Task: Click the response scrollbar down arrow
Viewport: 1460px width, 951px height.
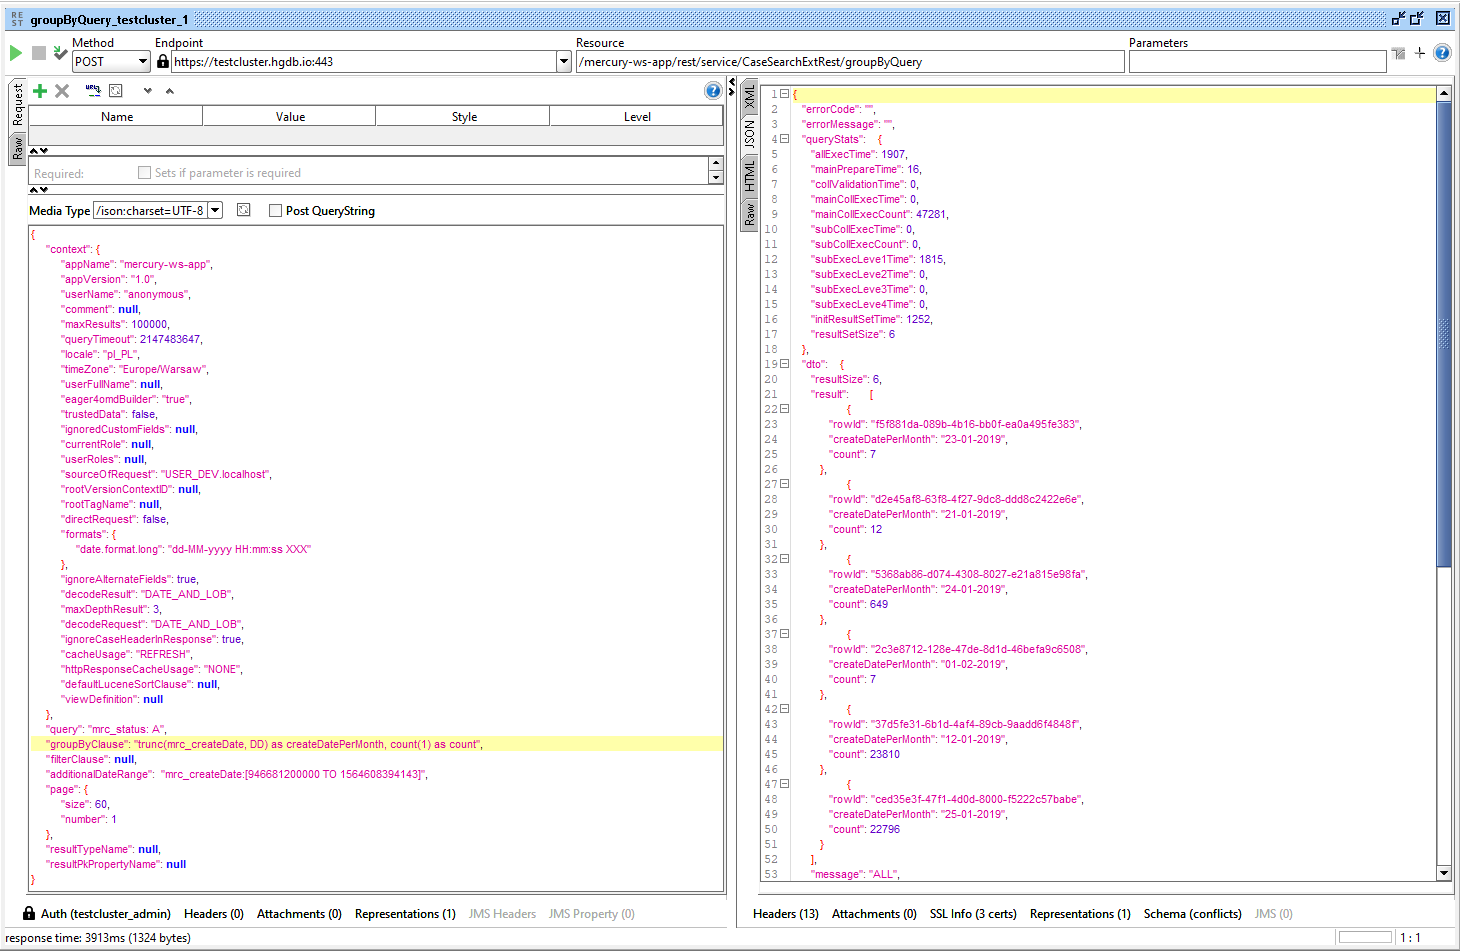Action: (1444, 873)
